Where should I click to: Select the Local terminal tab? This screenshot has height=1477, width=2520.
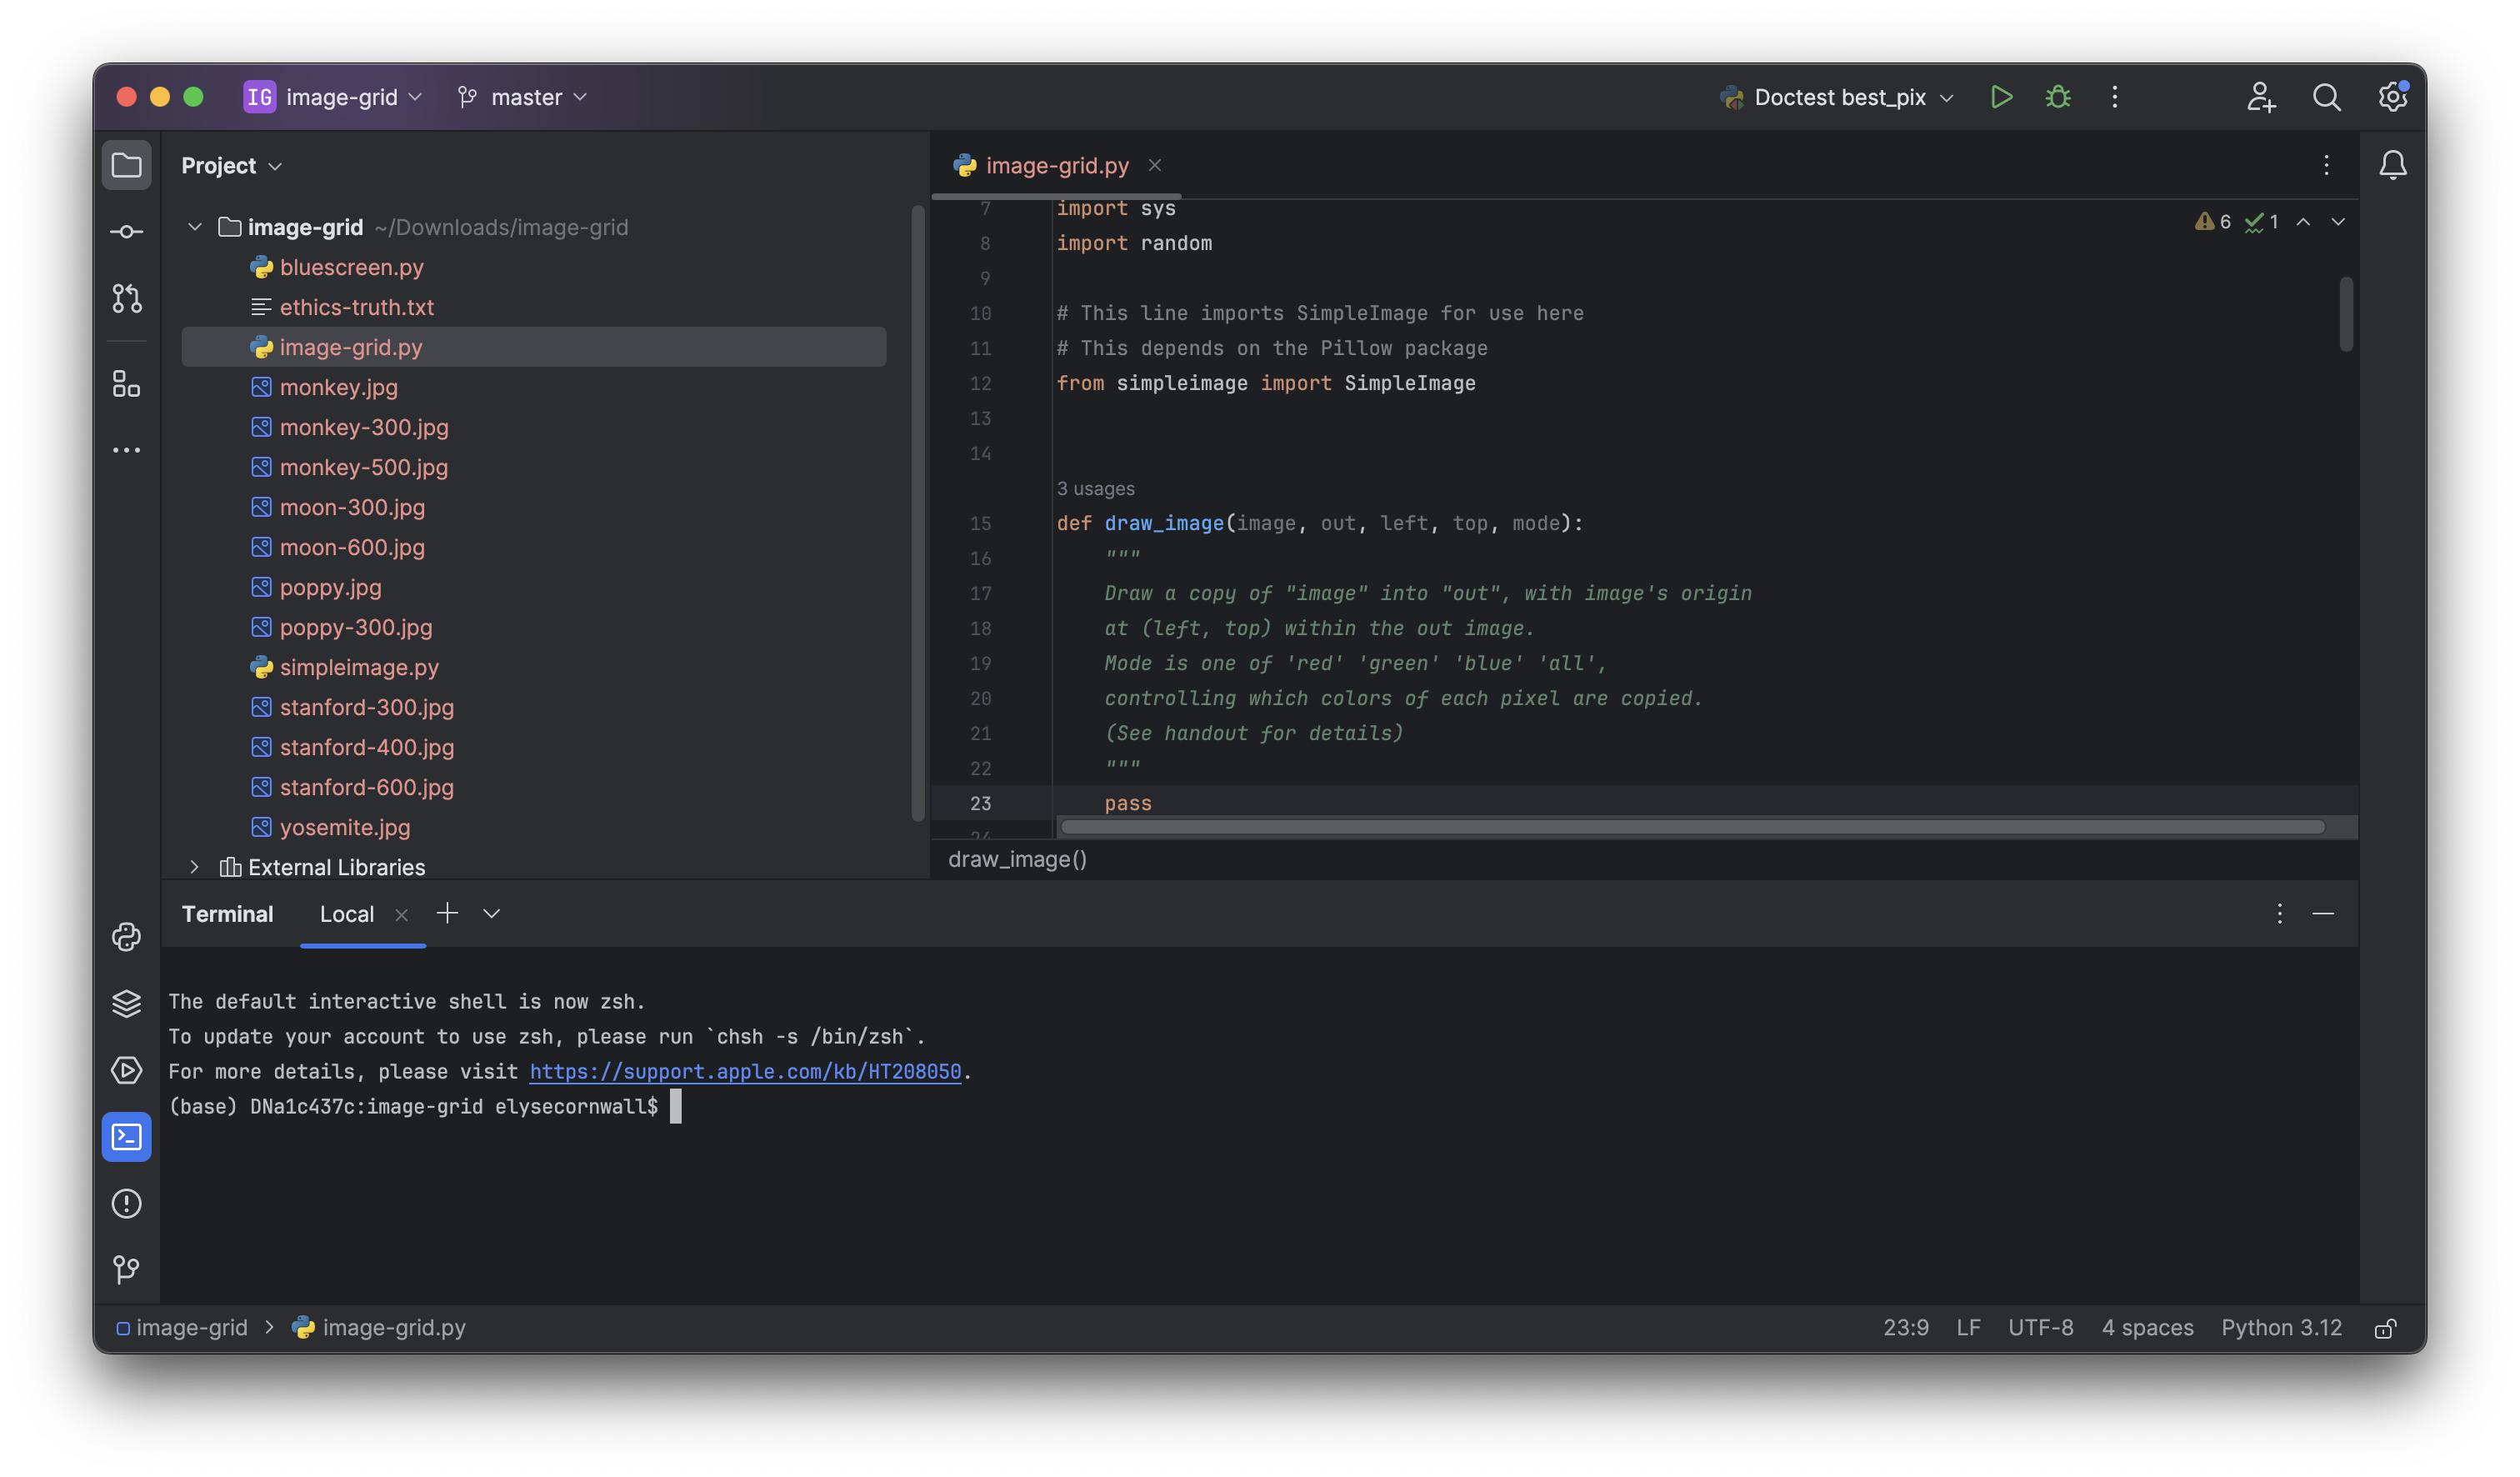point(347,913)
